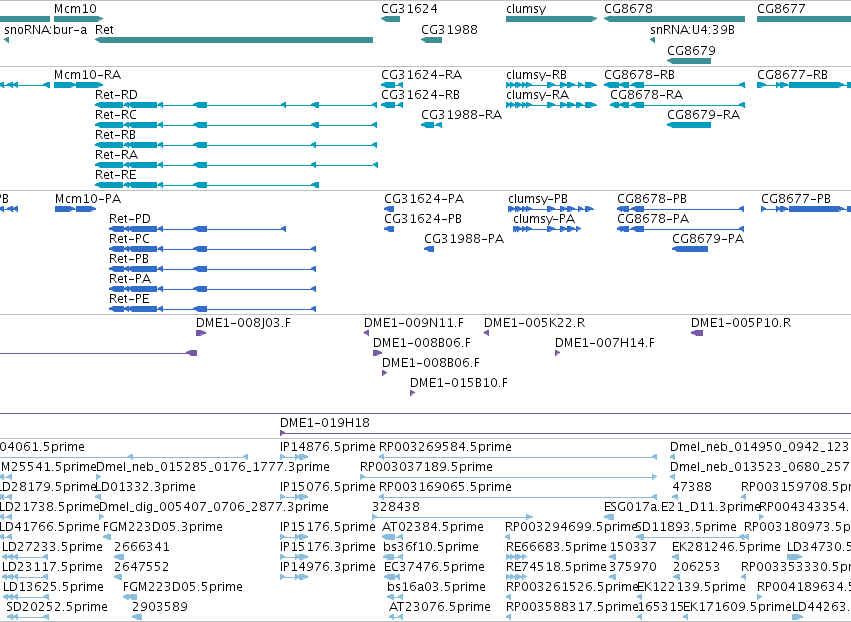Open the DME1-005P10.R label

tap(741, 323)
